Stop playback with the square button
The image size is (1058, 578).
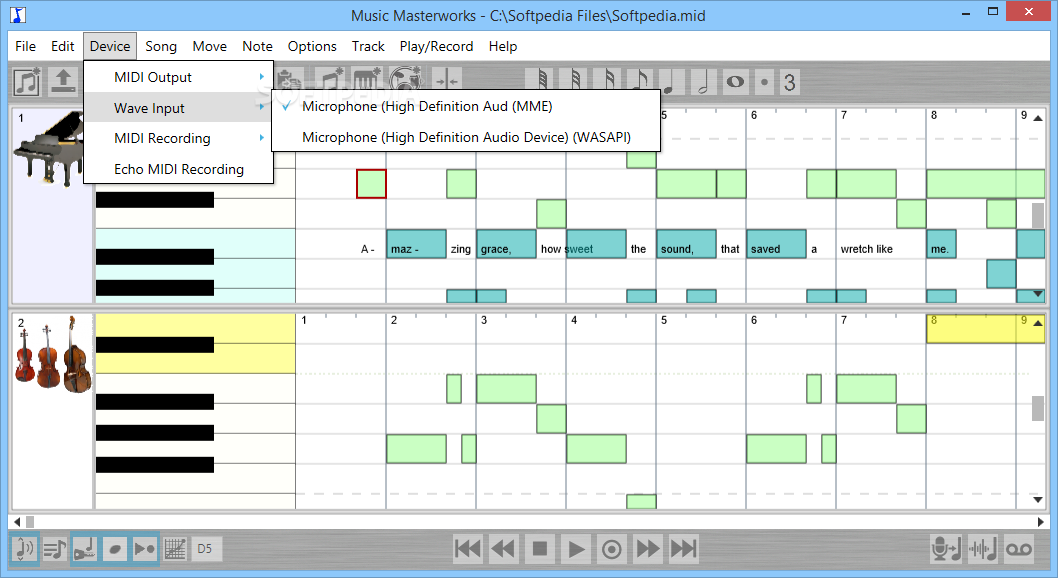(x=540, y=548)
